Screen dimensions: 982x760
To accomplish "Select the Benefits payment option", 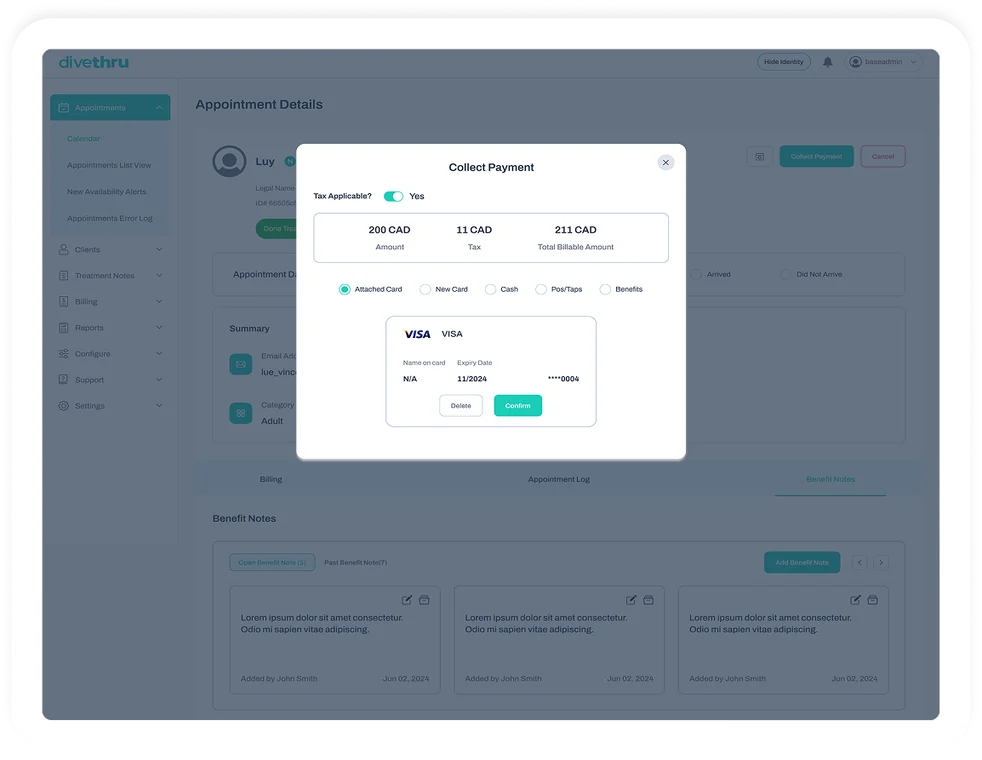I will tap(605, 289).
